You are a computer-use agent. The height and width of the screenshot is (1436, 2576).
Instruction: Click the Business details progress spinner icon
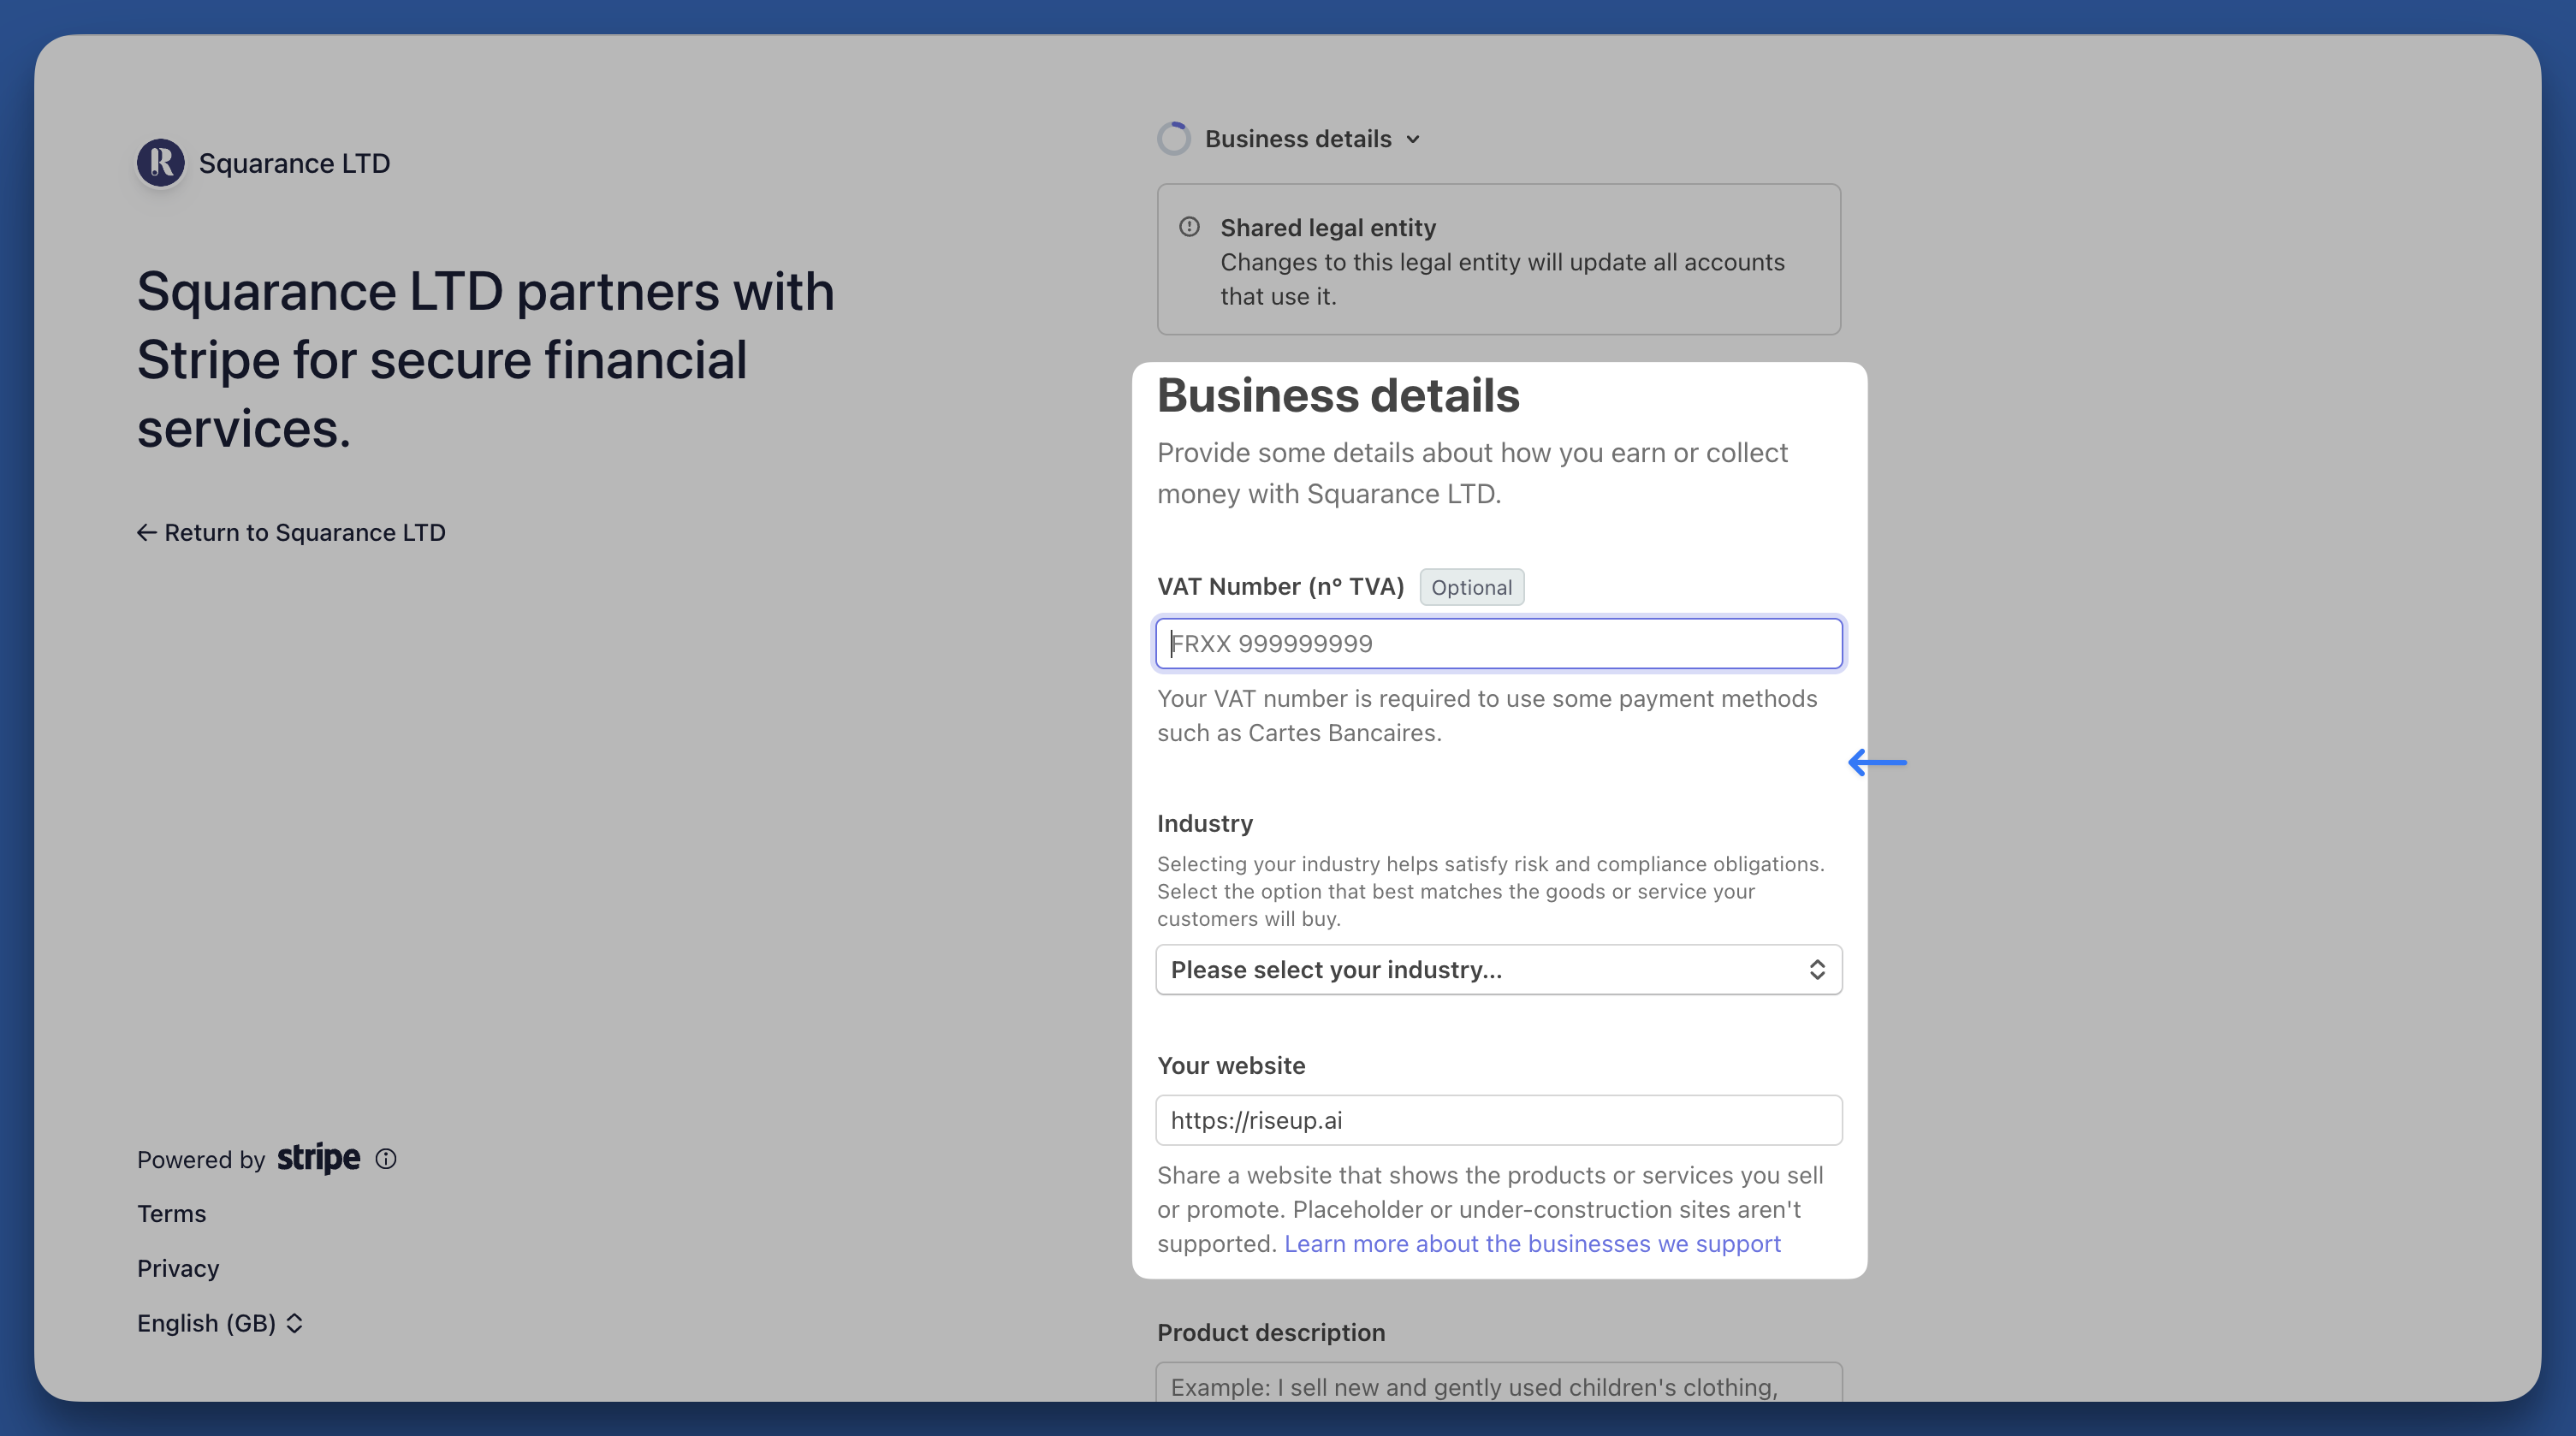(x=1174, y=139)
